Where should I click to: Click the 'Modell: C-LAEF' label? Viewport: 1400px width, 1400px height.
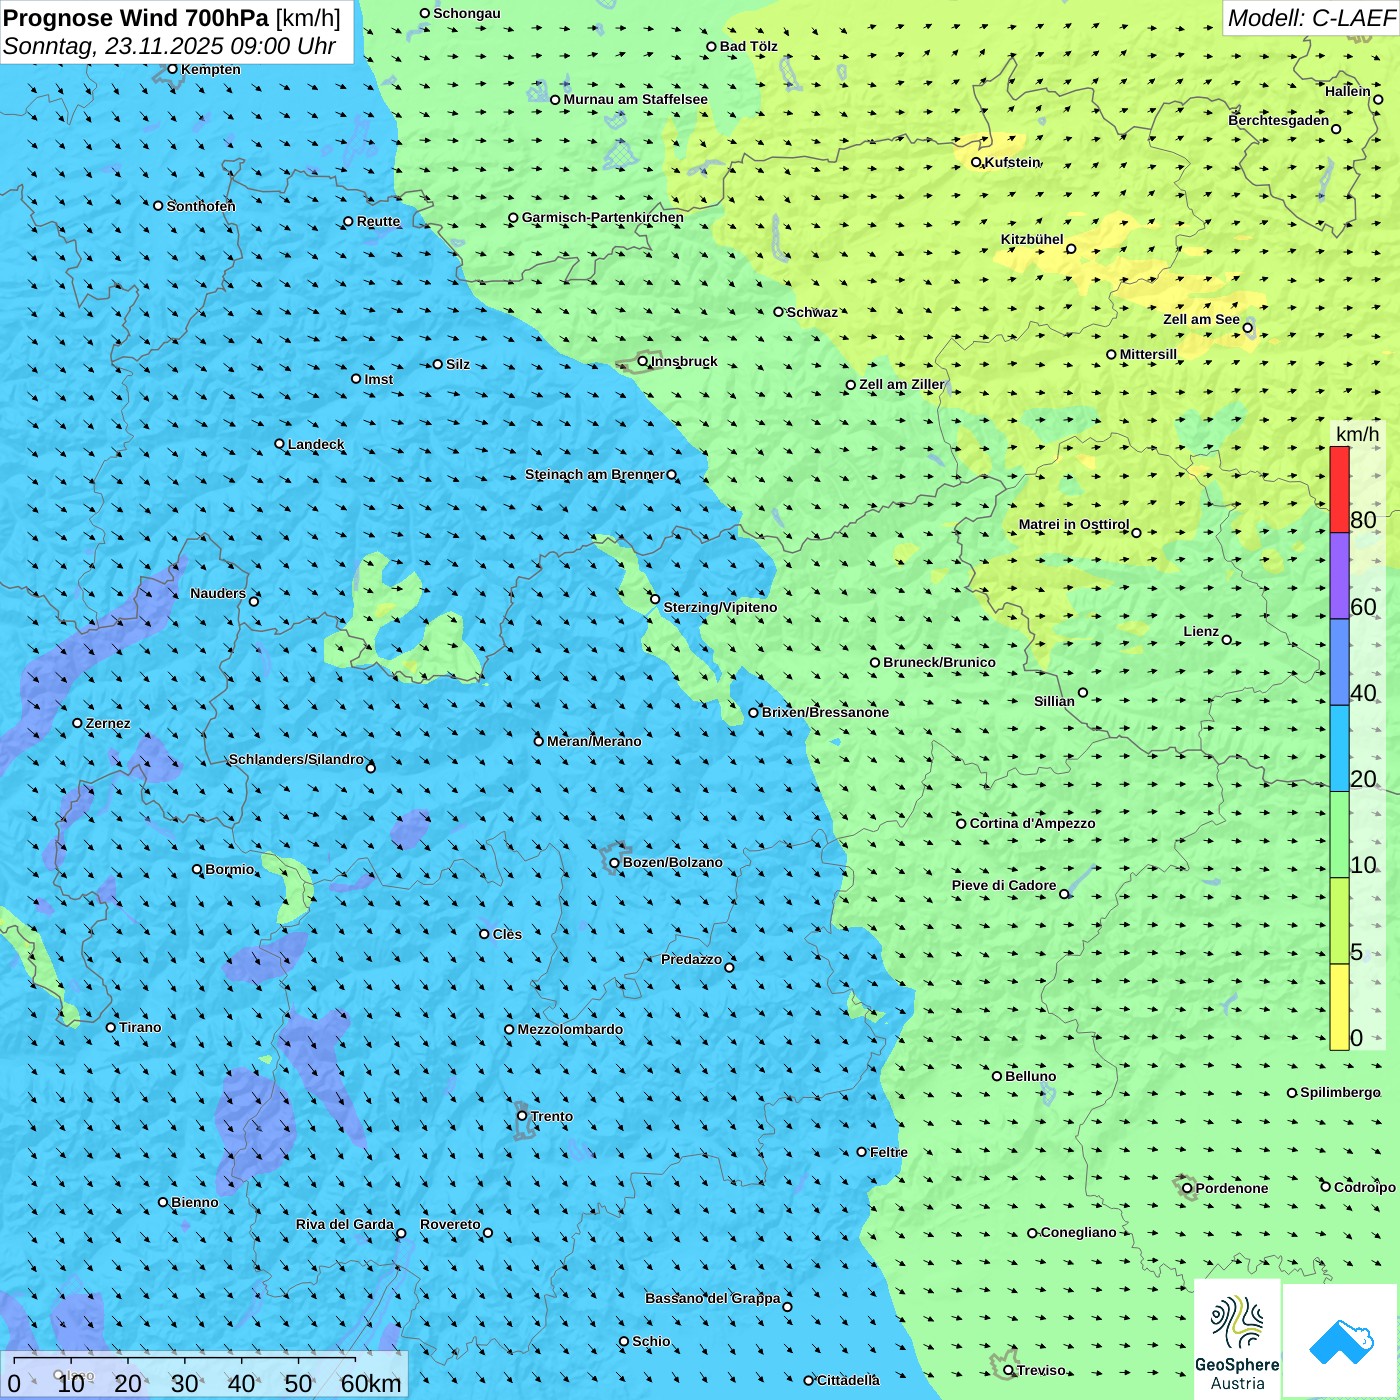pyautogui.click(x=1311, y=18)
